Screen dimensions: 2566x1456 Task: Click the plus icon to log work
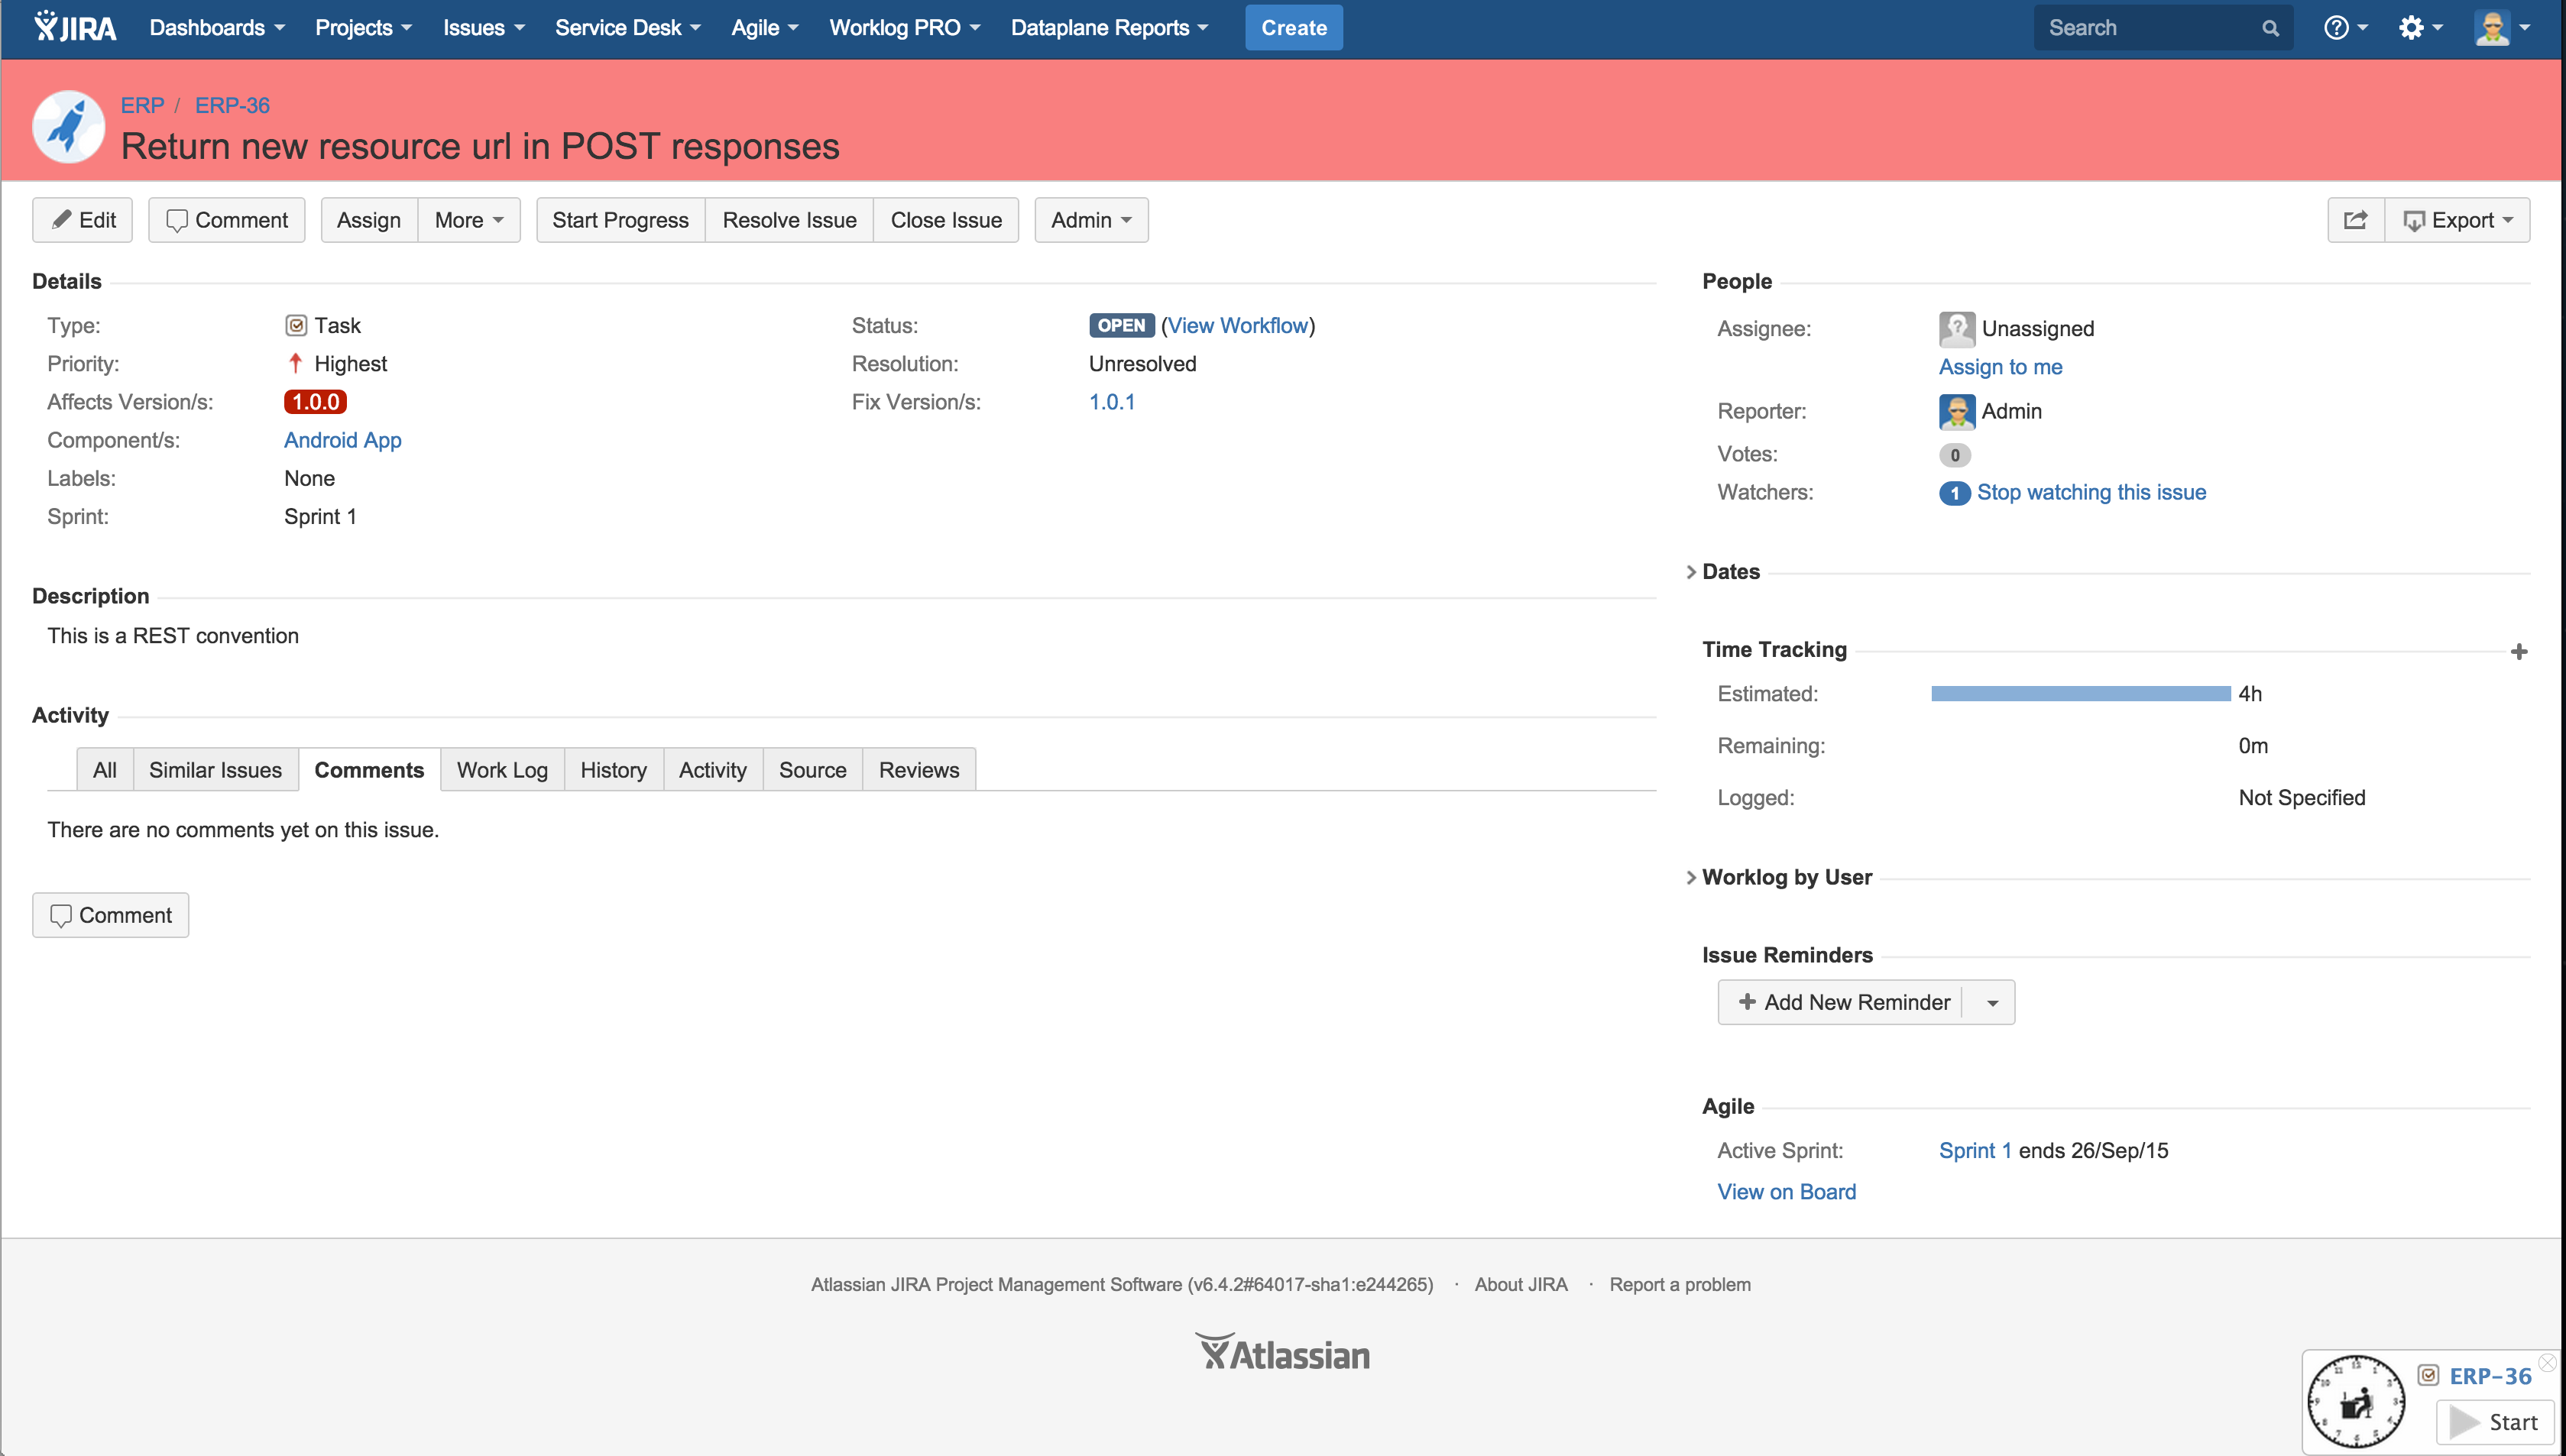2518,652
